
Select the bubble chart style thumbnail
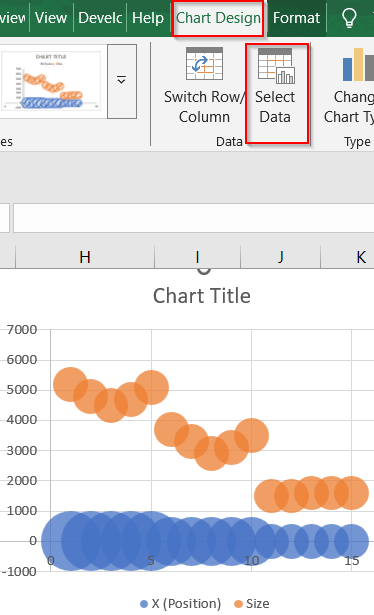pos(51,81)
